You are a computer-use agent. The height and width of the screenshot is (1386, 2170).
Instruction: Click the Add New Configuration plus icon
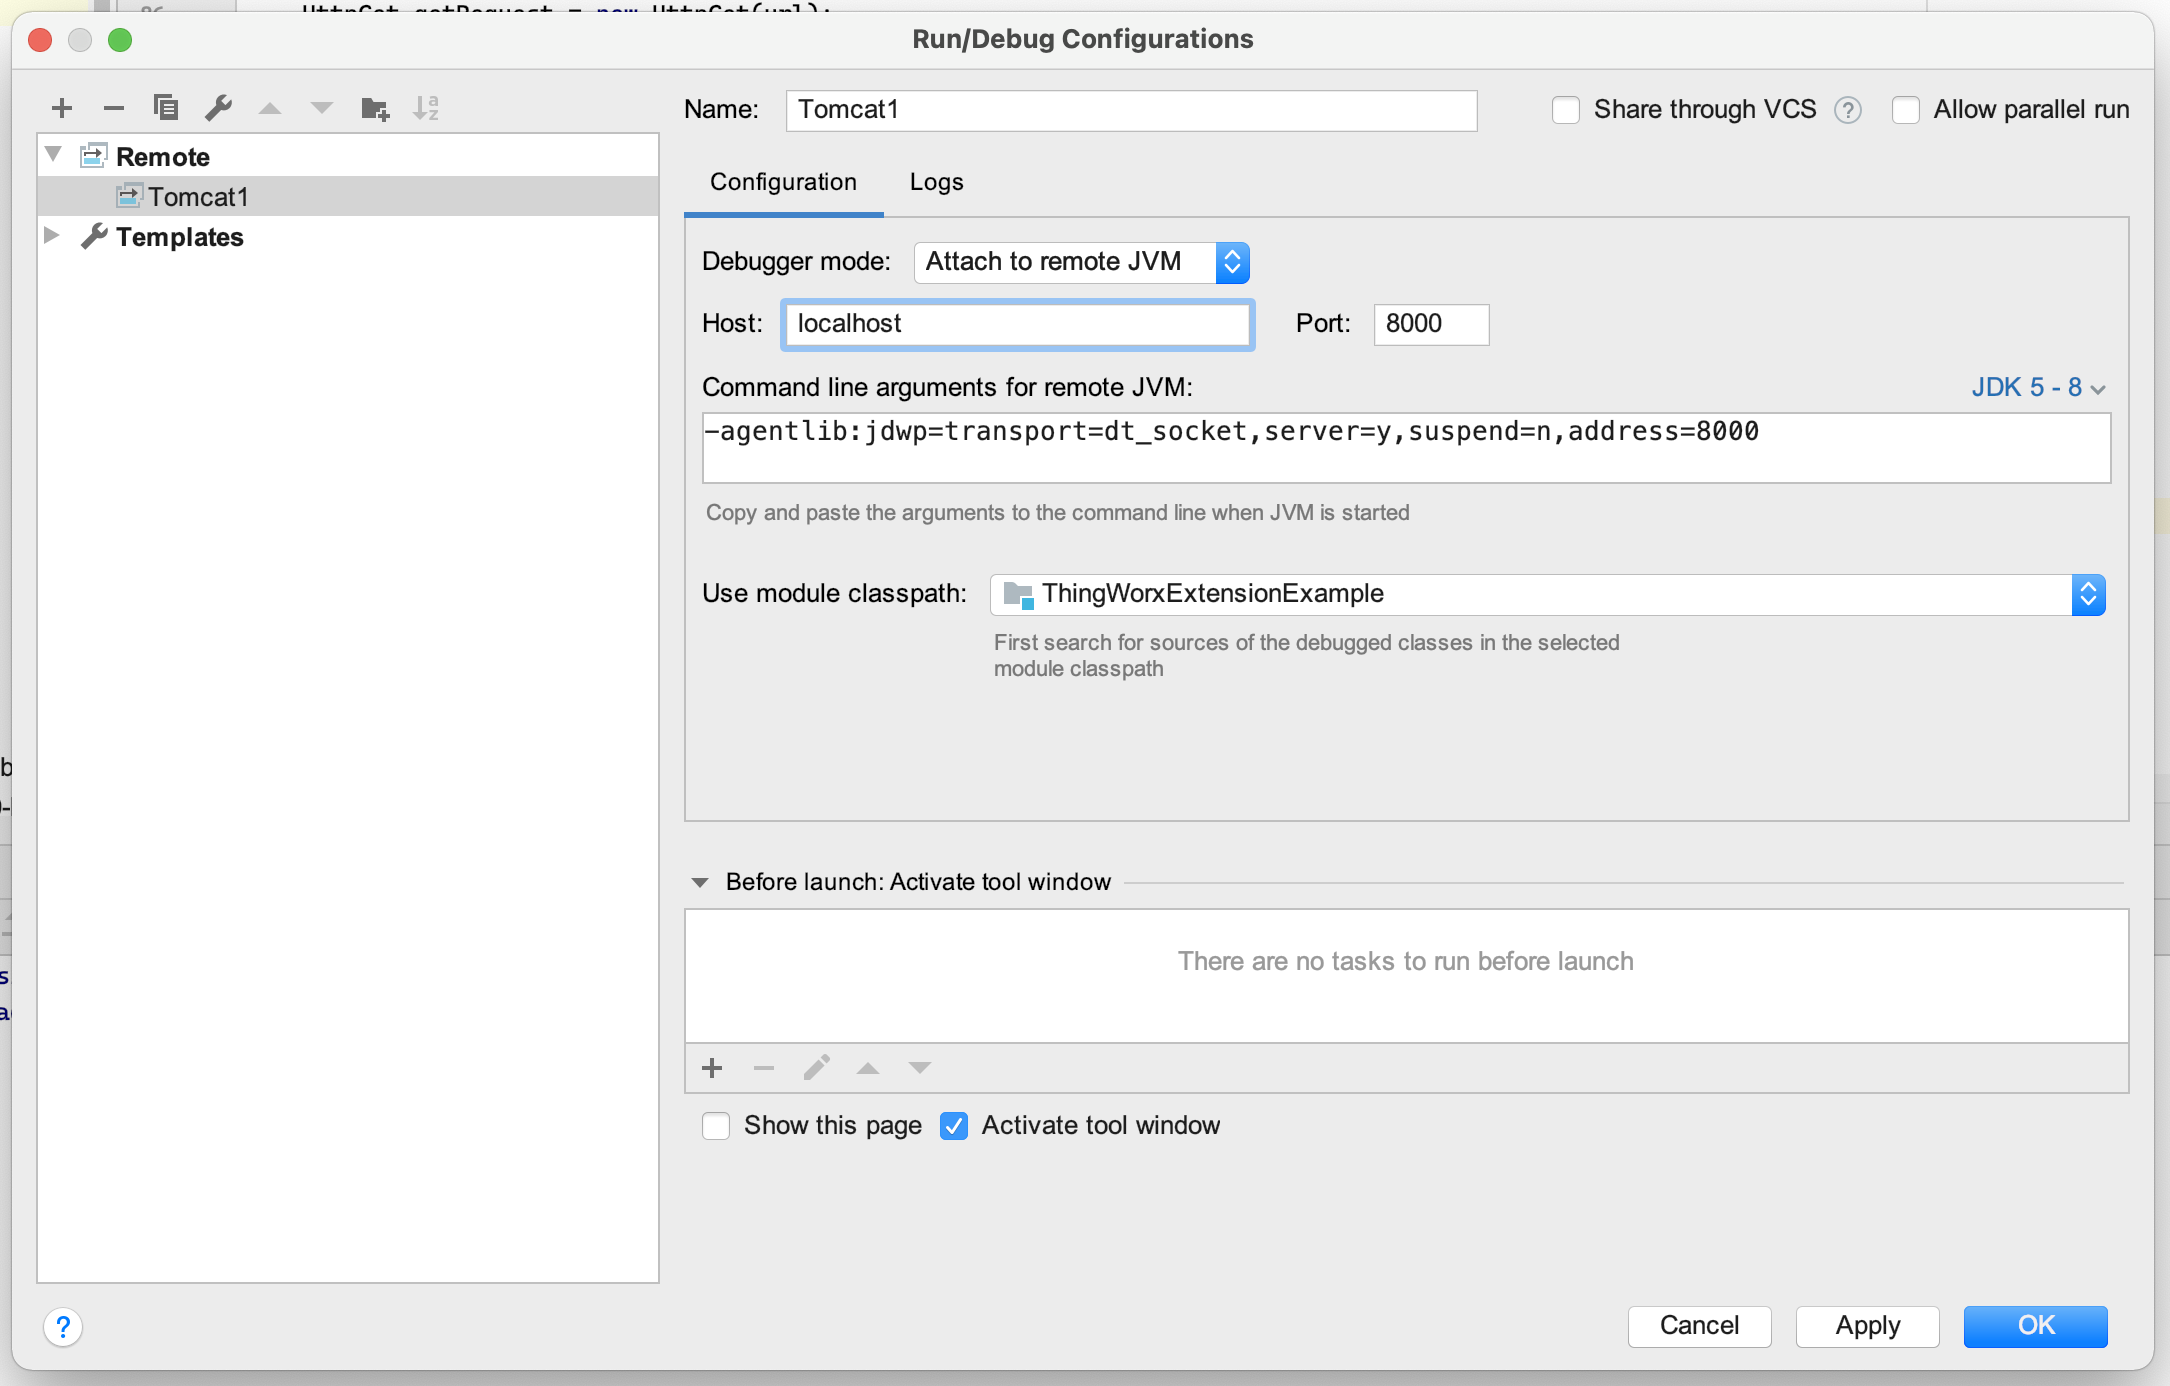(x=62, y=108)
